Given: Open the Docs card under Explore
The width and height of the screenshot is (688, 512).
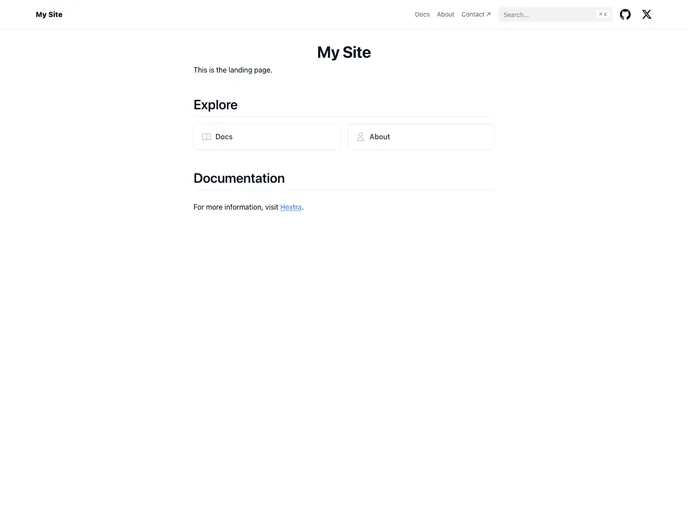Looking at the screenshot, I should [x=267, y=137].
